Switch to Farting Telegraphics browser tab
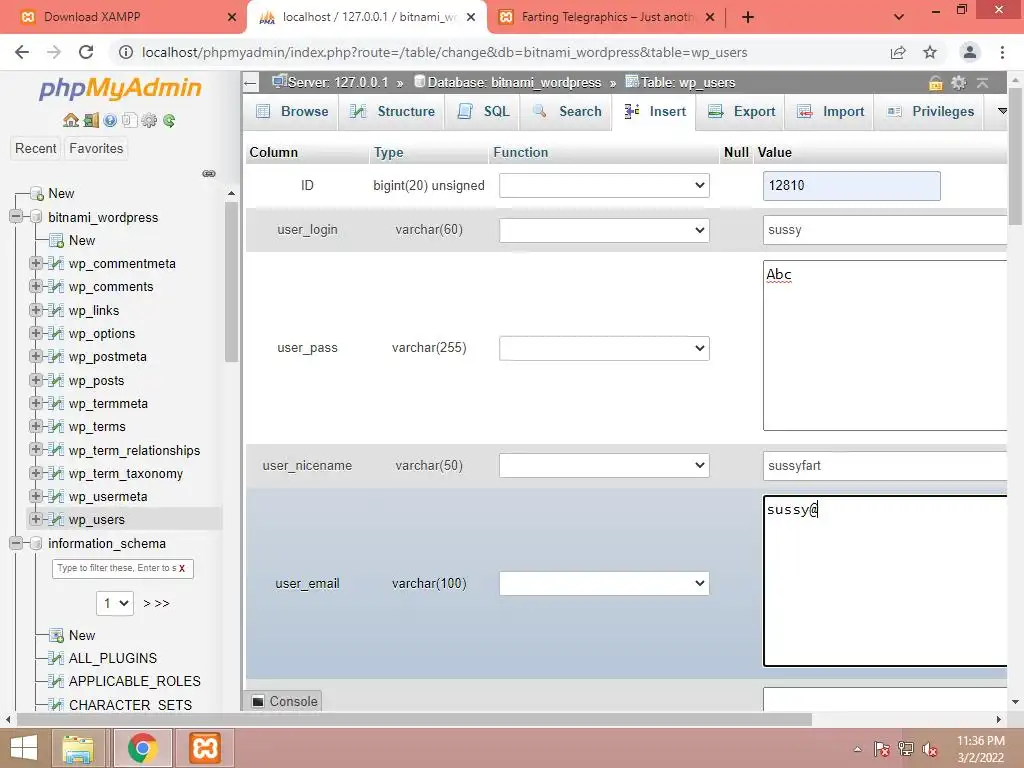 (607, 18)
